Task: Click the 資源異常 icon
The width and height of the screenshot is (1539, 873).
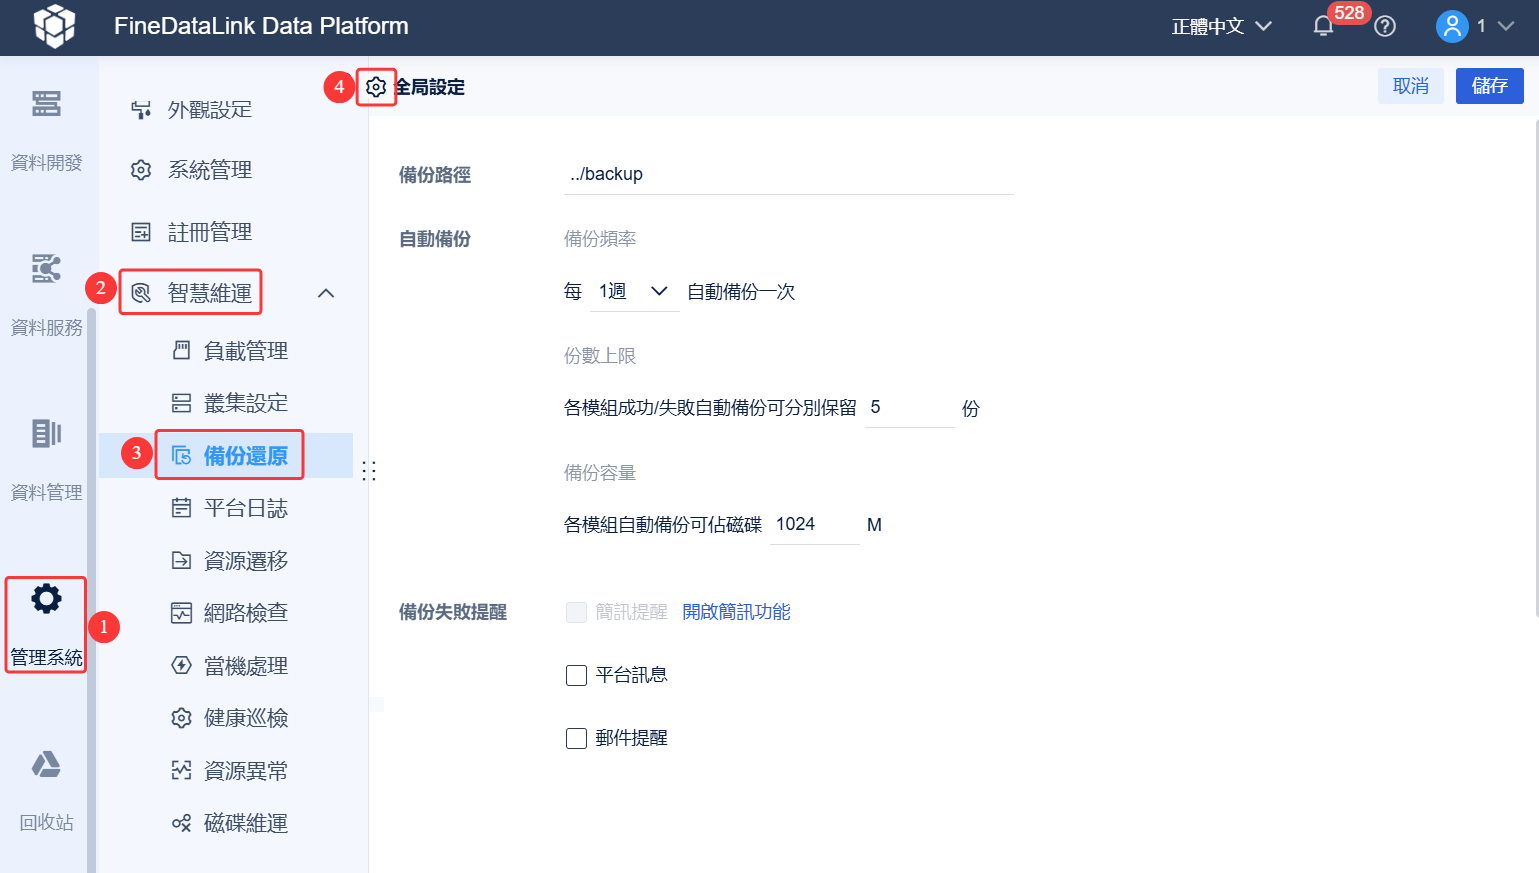Action: 181,770
